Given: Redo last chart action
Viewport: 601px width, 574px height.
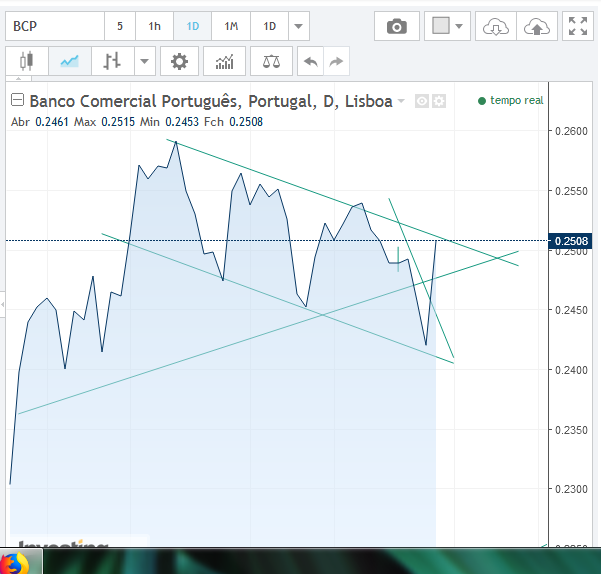Looking at the screenshot, I should tap(336, 61).
